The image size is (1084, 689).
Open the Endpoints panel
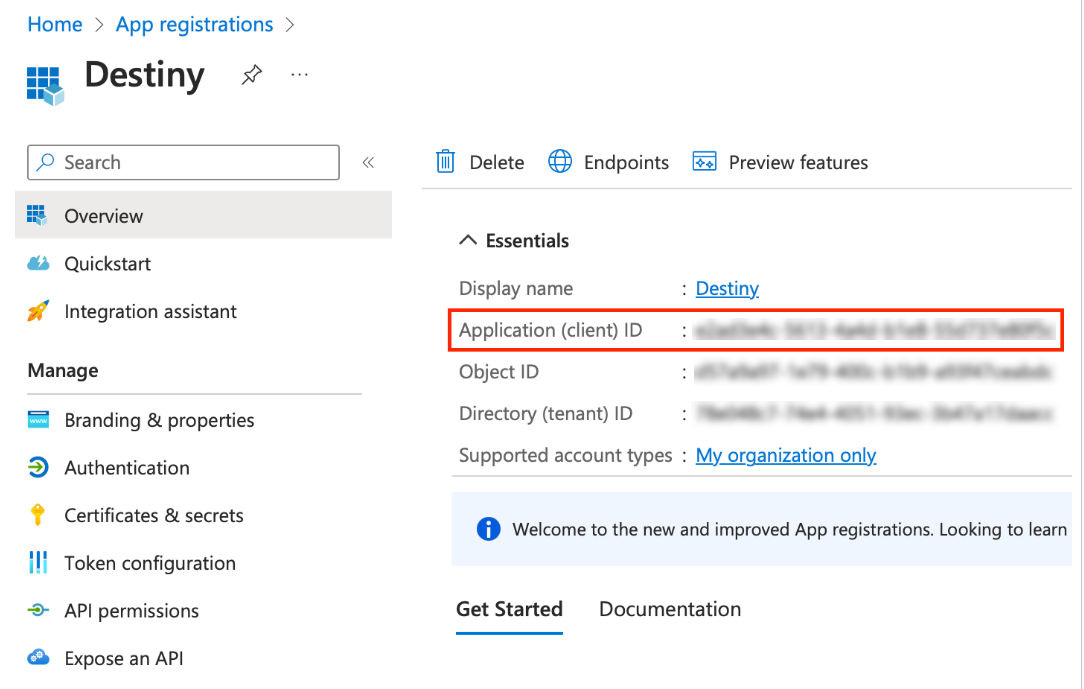click(607, 162)
